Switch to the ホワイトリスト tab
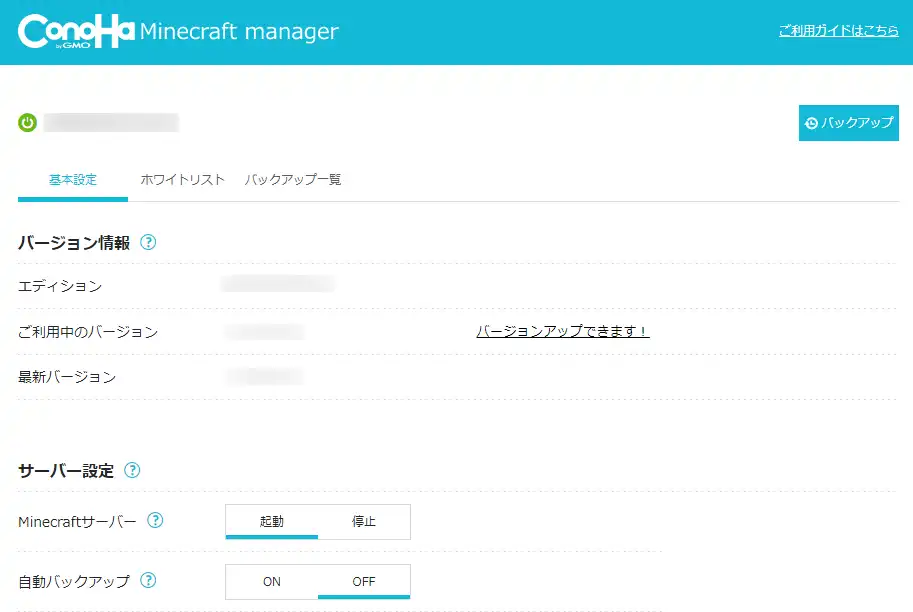The image size is (913, 612). coord(182,179)
